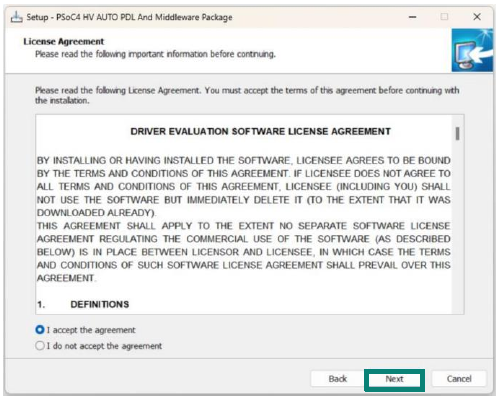Image resolution: width=501 pixels, height=397 pixels.
Task: Choose I do not accept the agreement
Action: click(99, 346)
